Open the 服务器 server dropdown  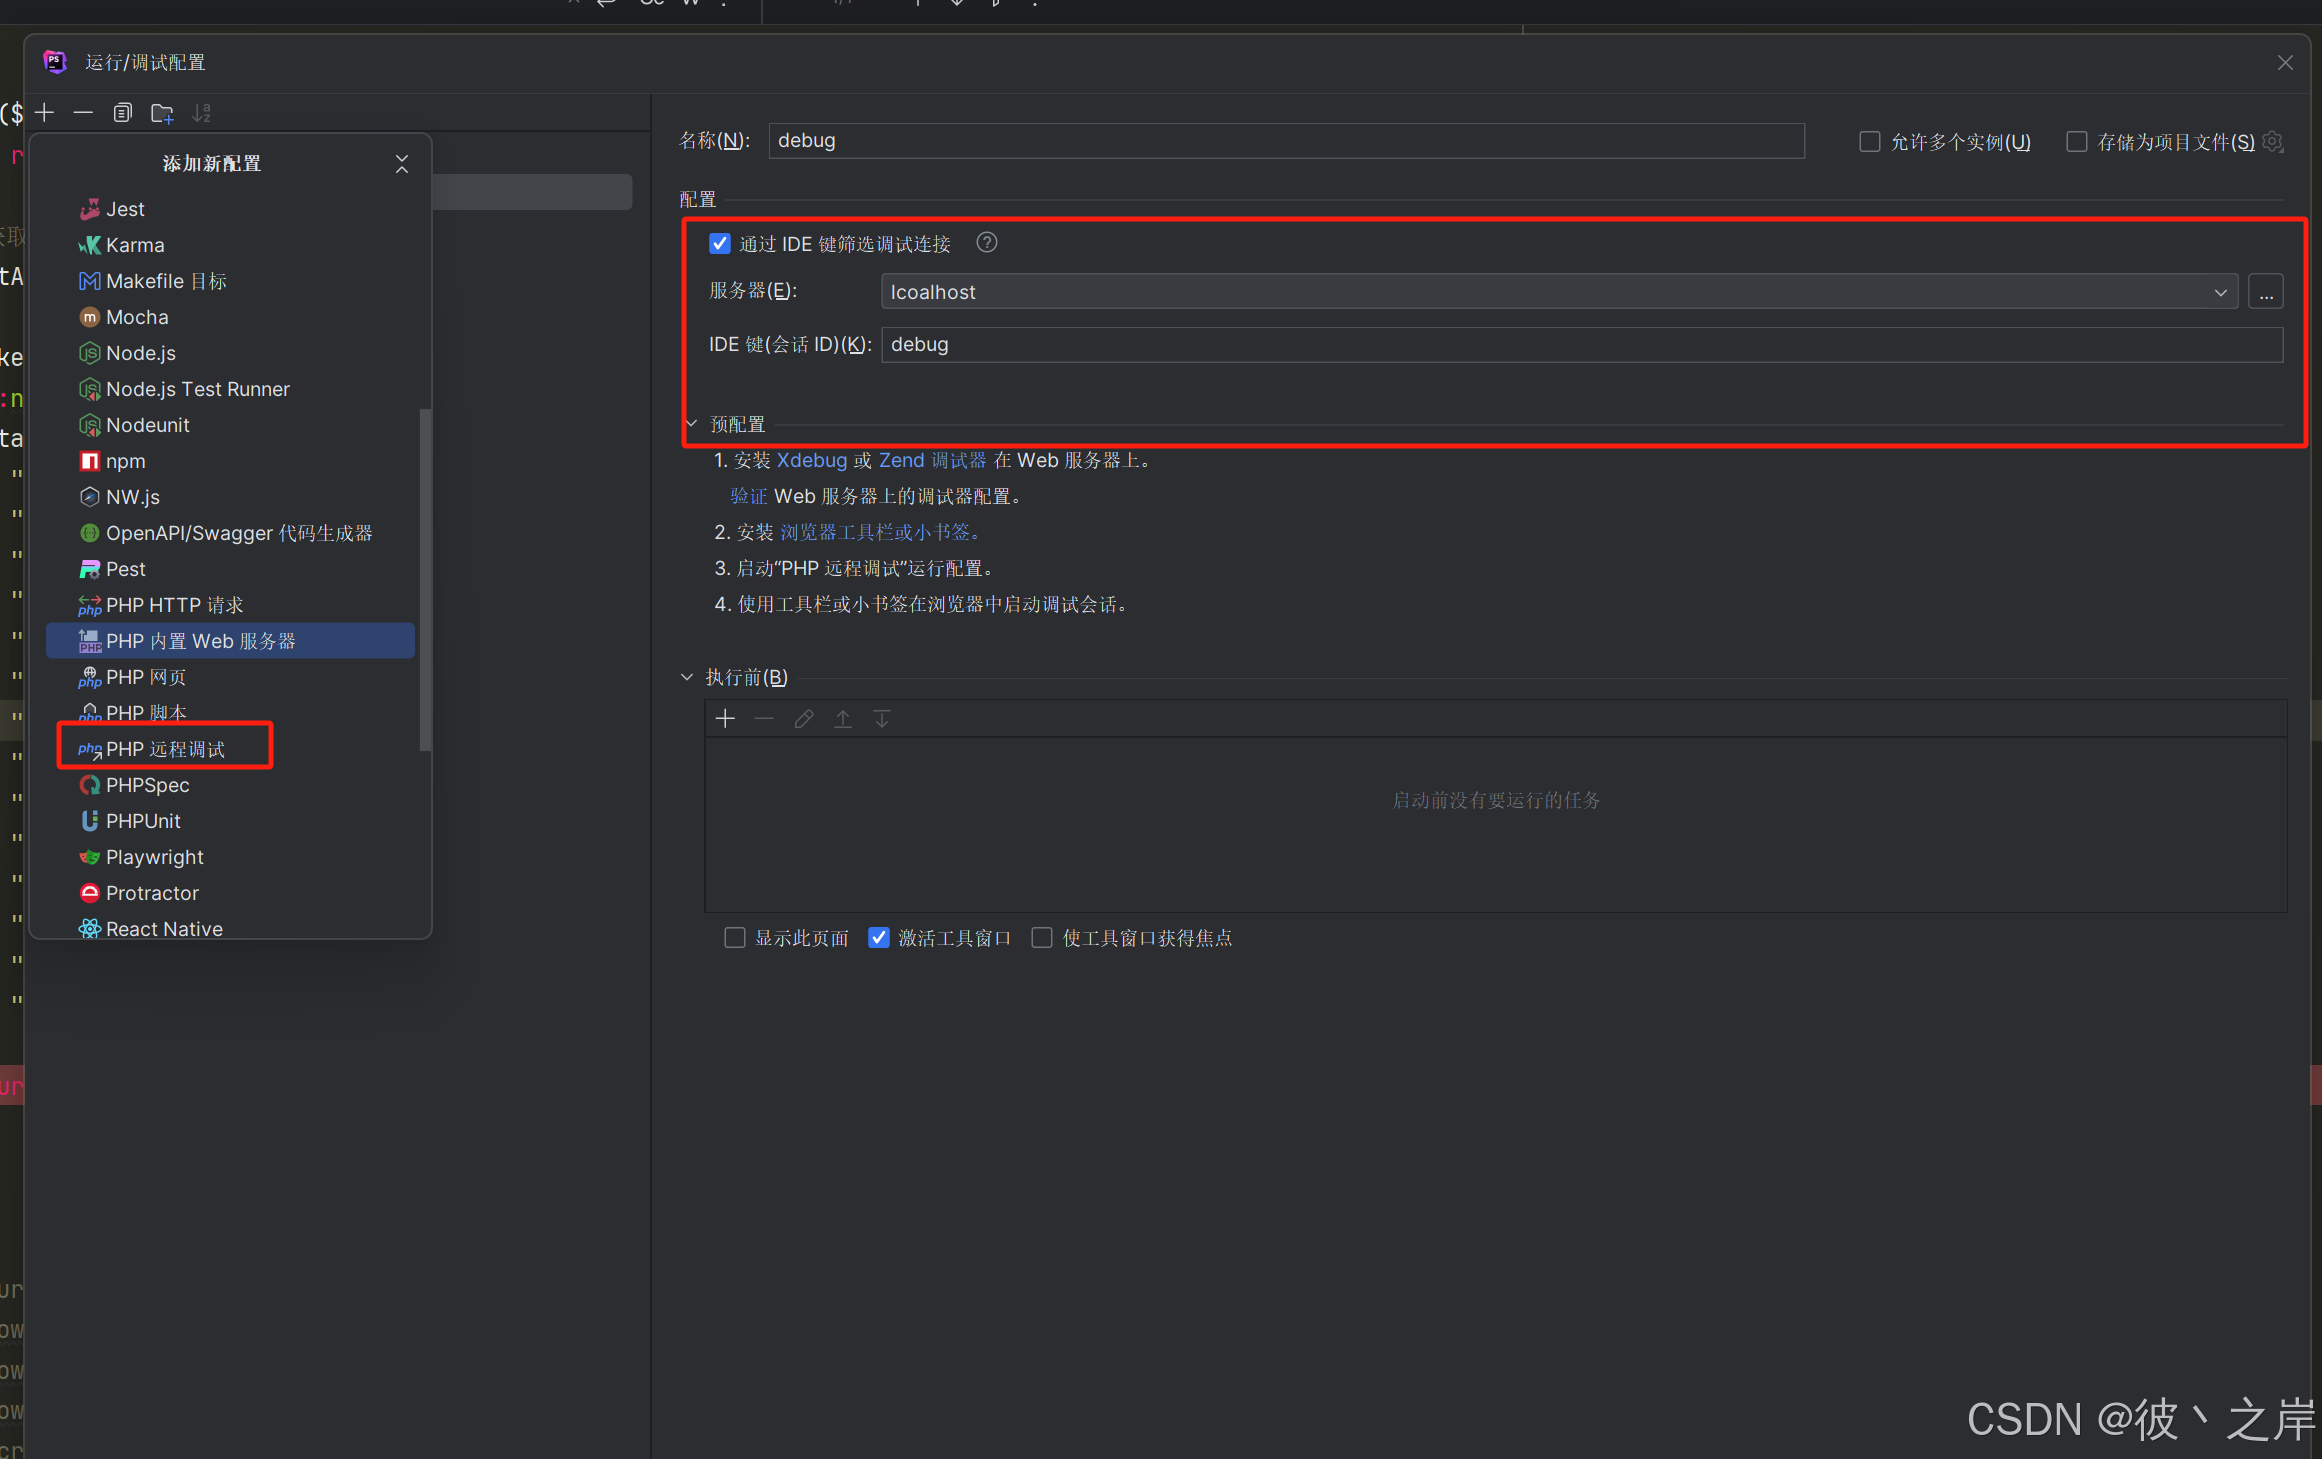click(2221, 291)
